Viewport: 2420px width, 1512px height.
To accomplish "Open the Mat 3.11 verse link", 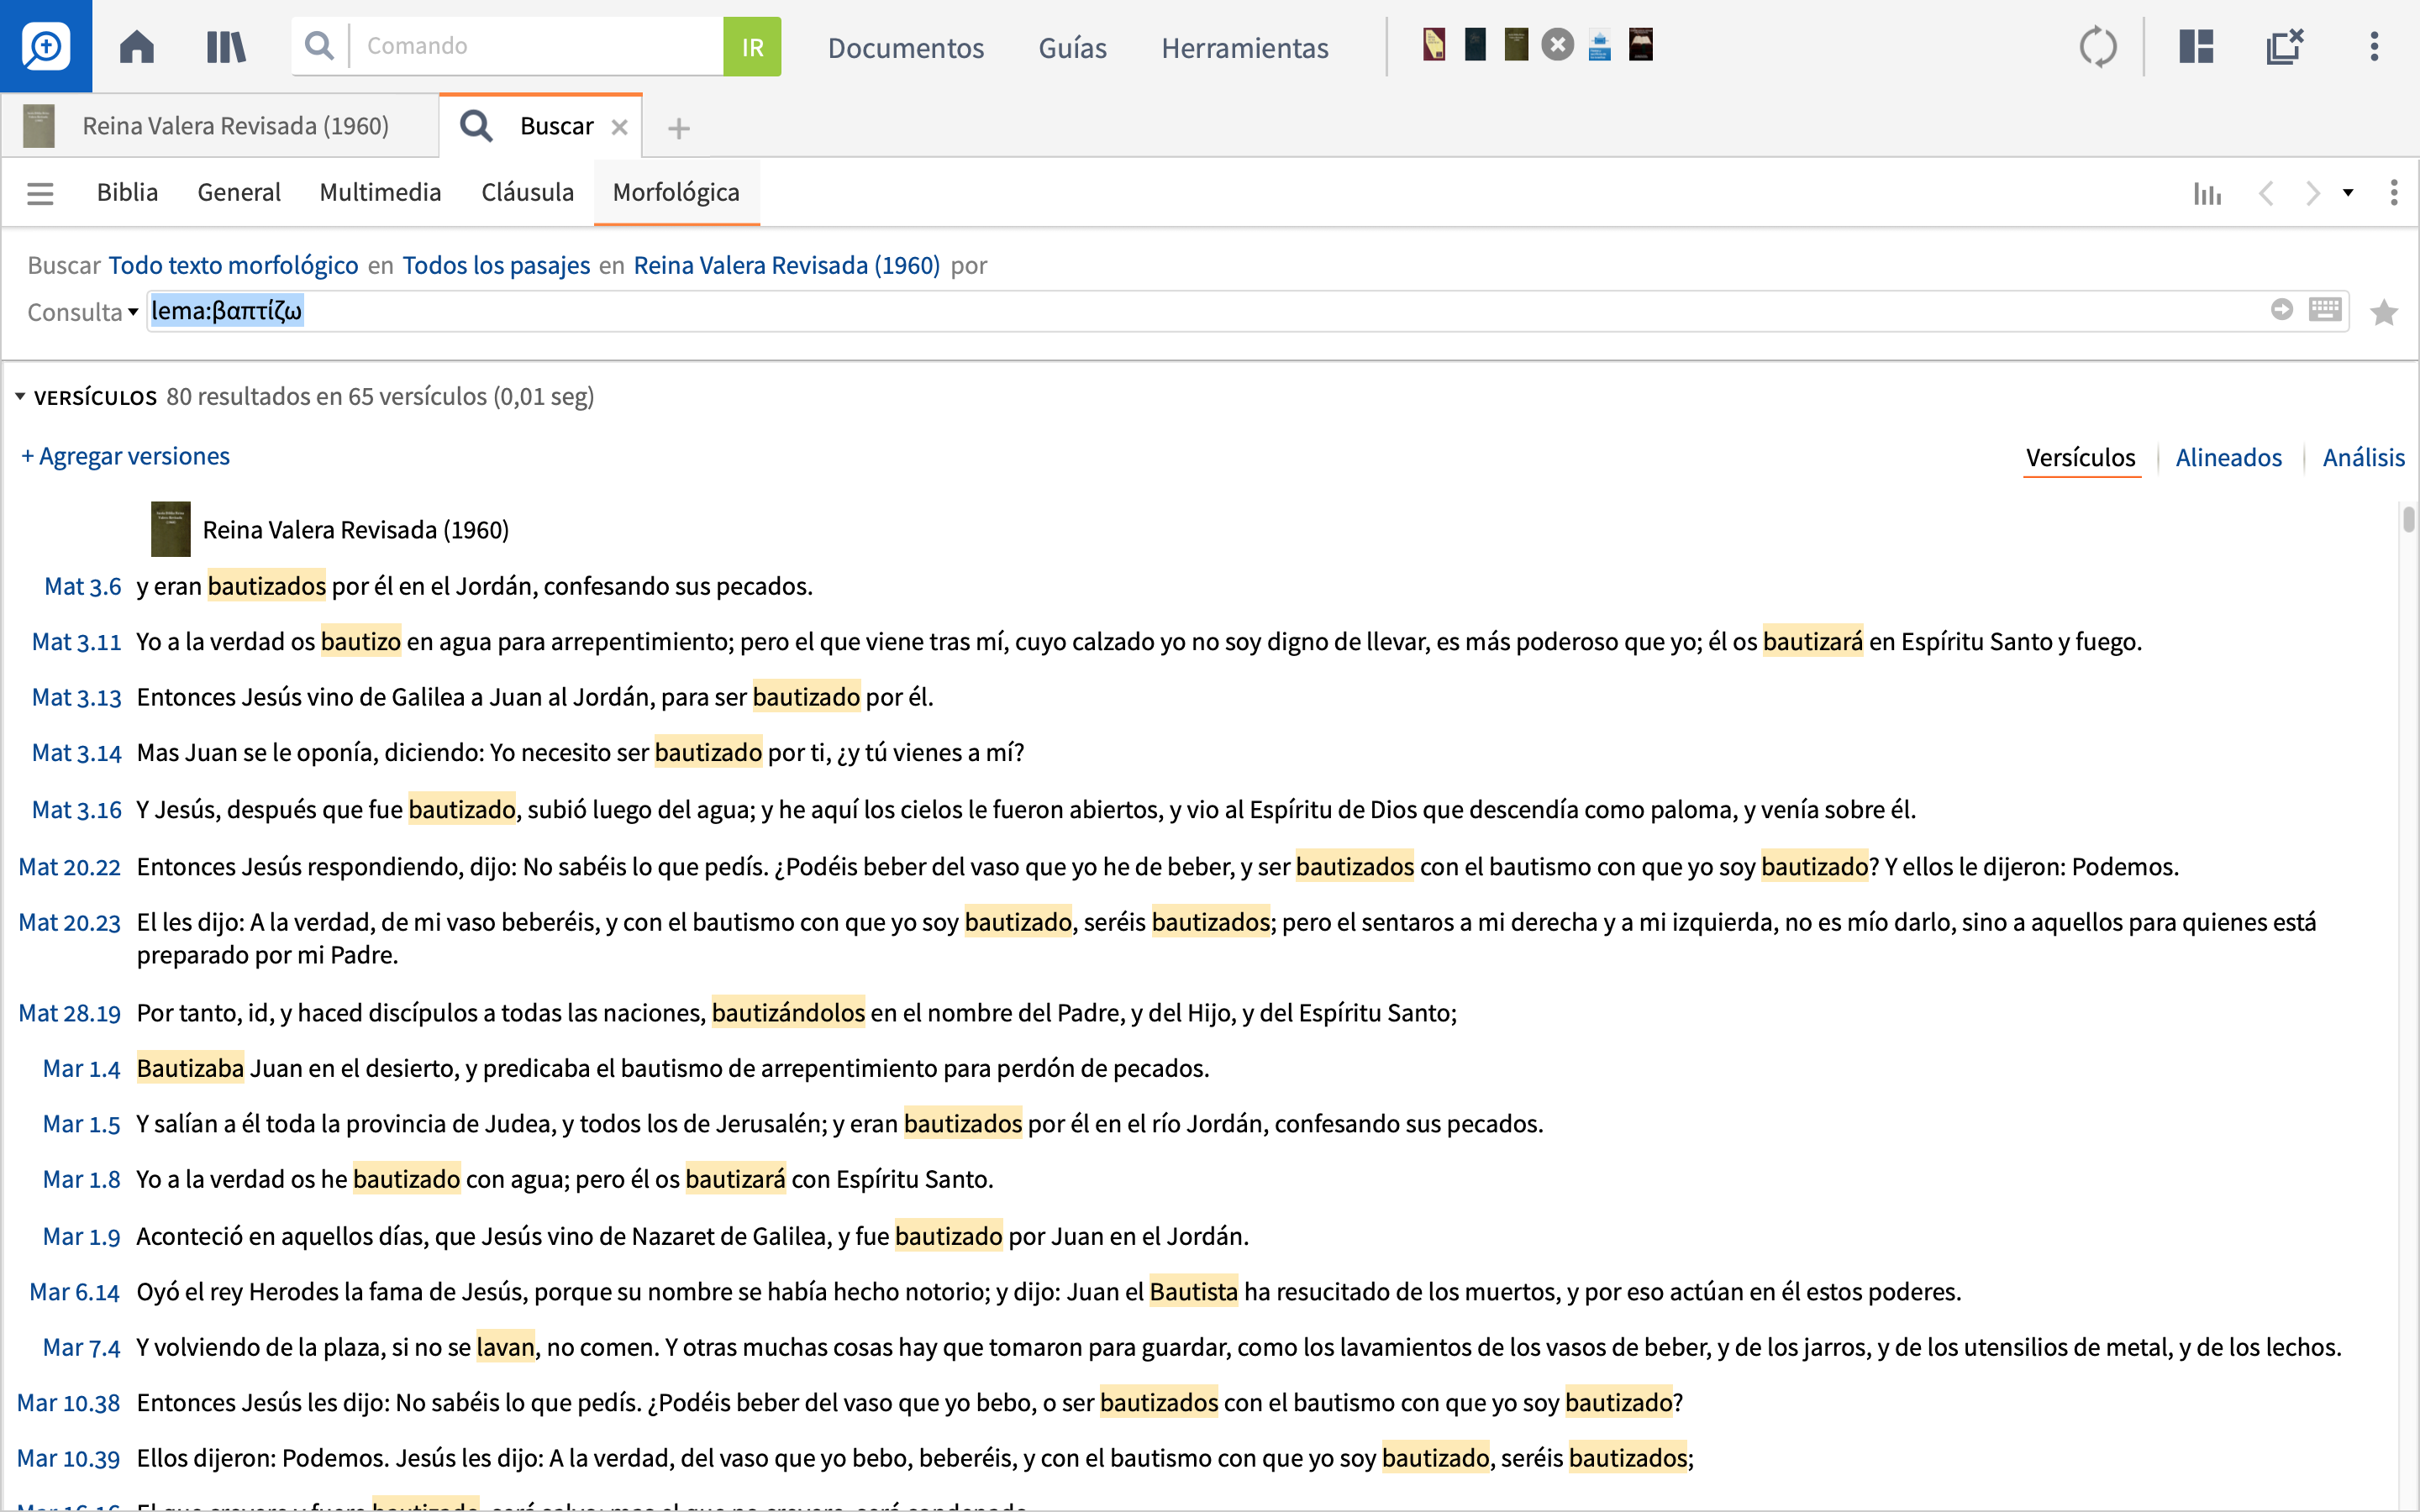I will pos(76,642).
